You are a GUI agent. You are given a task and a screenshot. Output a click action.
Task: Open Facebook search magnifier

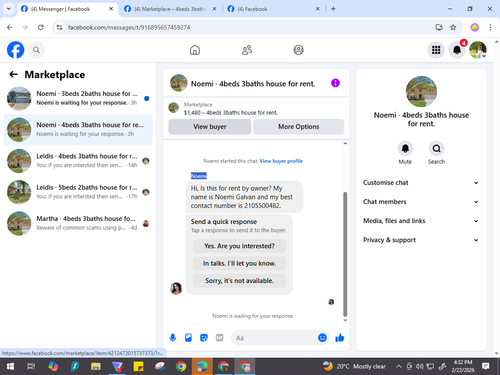(36, 50)
